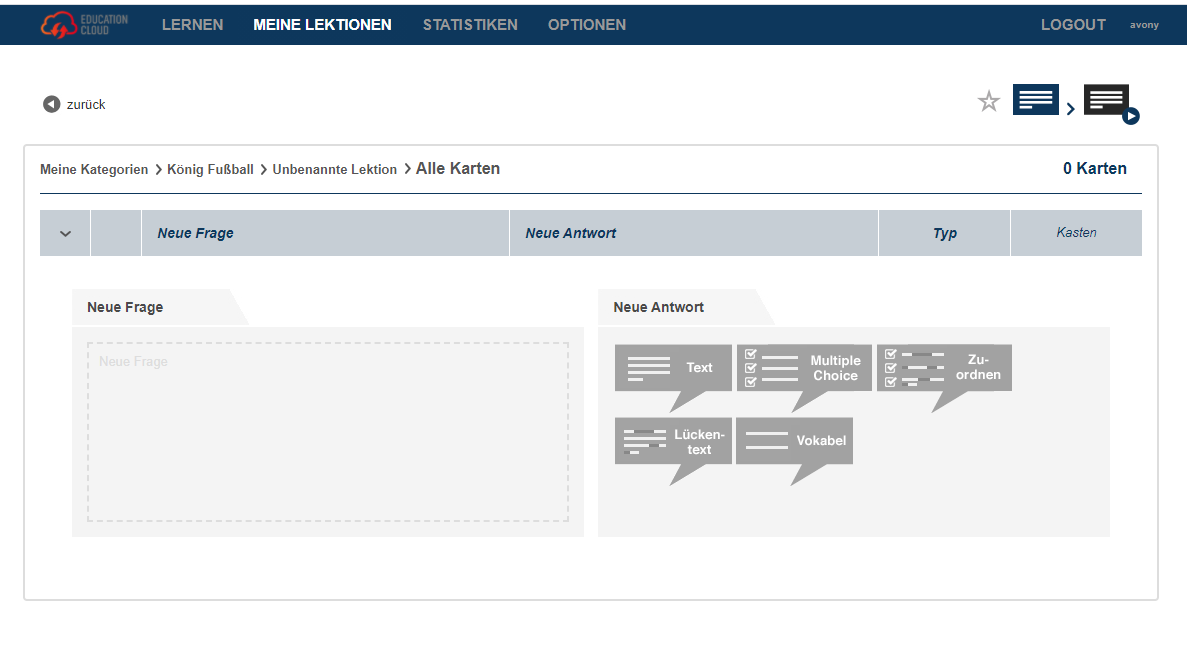Choose the Multiple Choice answer type
This screenshot has width=1187, height=645.
(x=803, y=368)
